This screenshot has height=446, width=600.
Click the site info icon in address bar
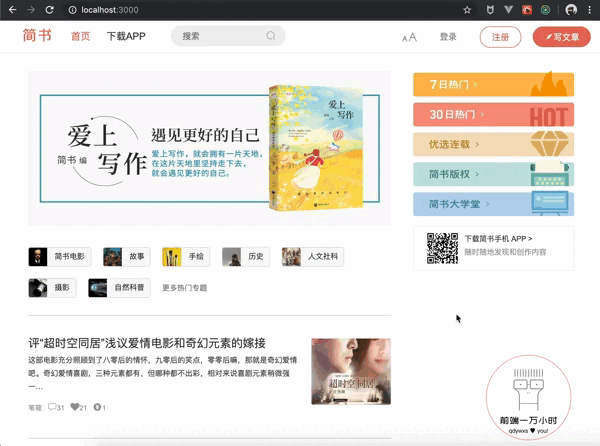click(x=72, y=10)
